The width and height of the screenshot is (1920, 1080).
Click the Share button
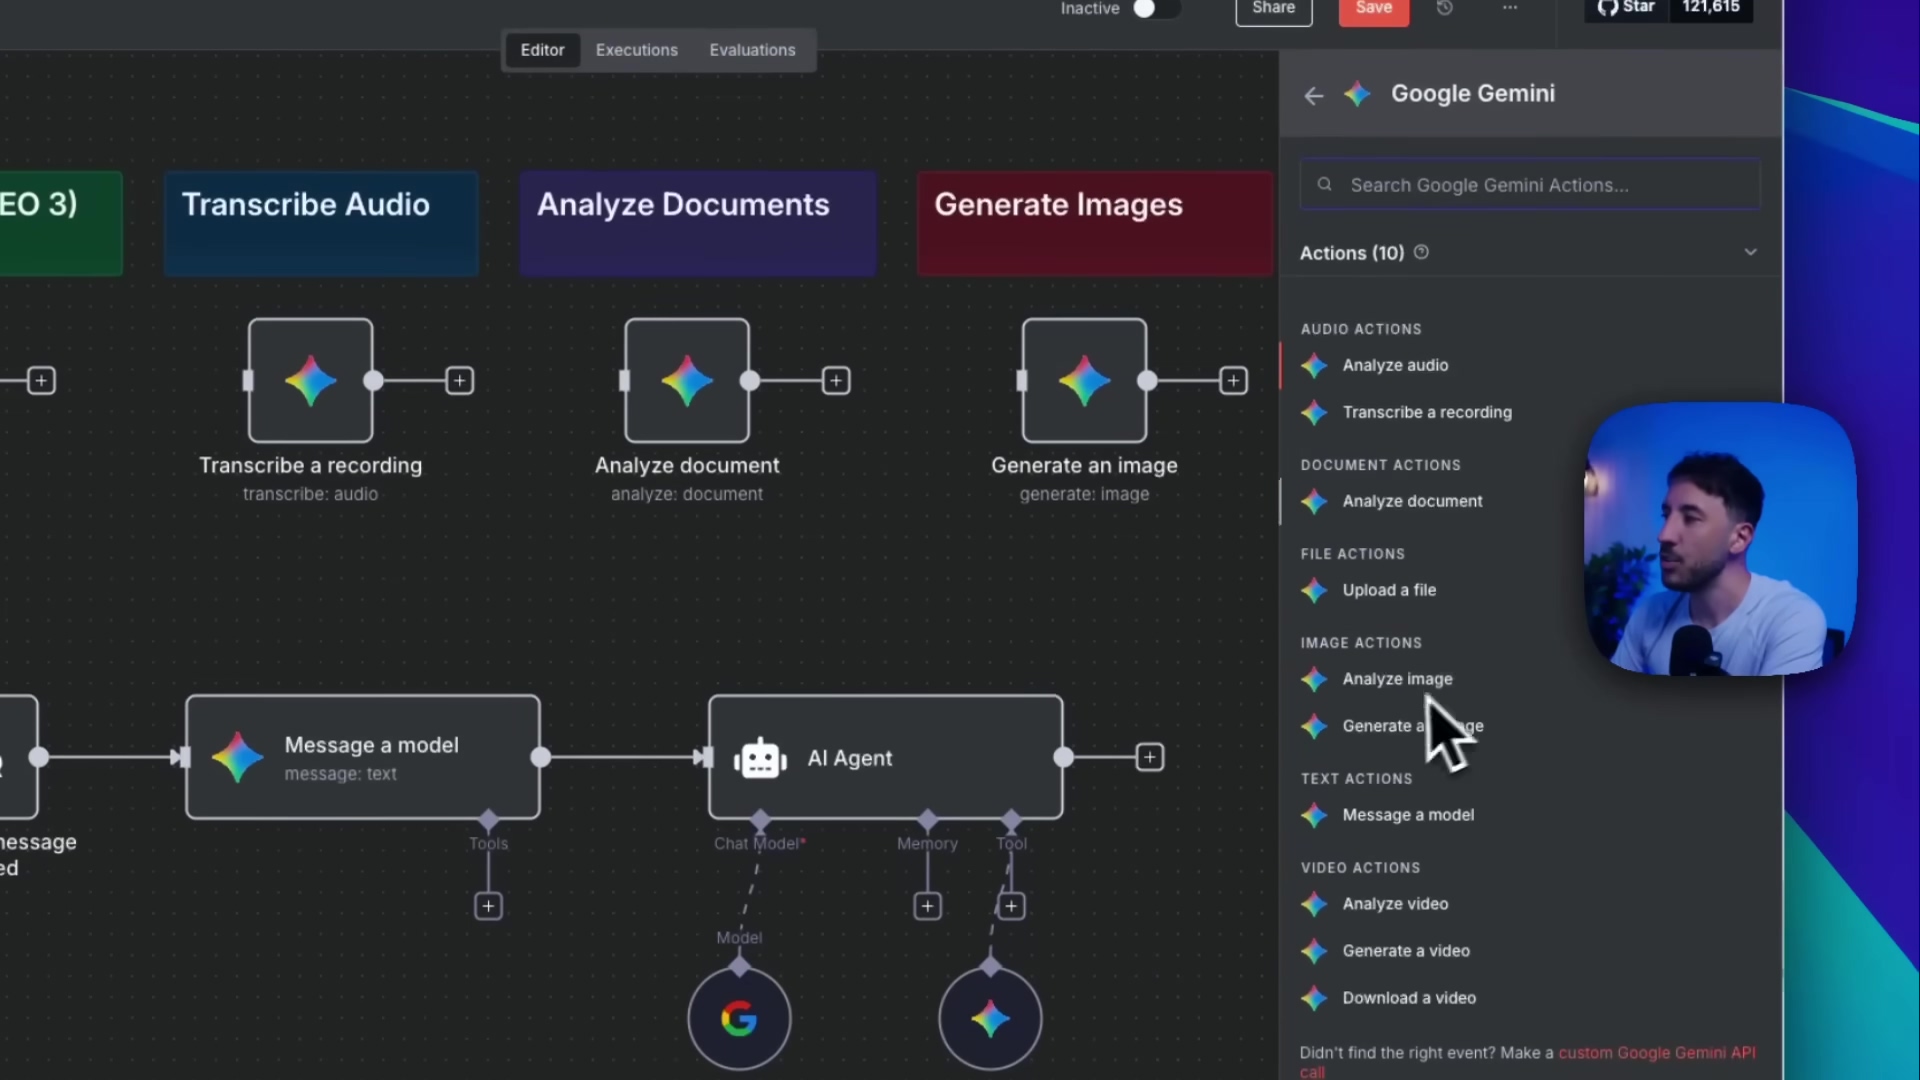[x=1274, y=9]
